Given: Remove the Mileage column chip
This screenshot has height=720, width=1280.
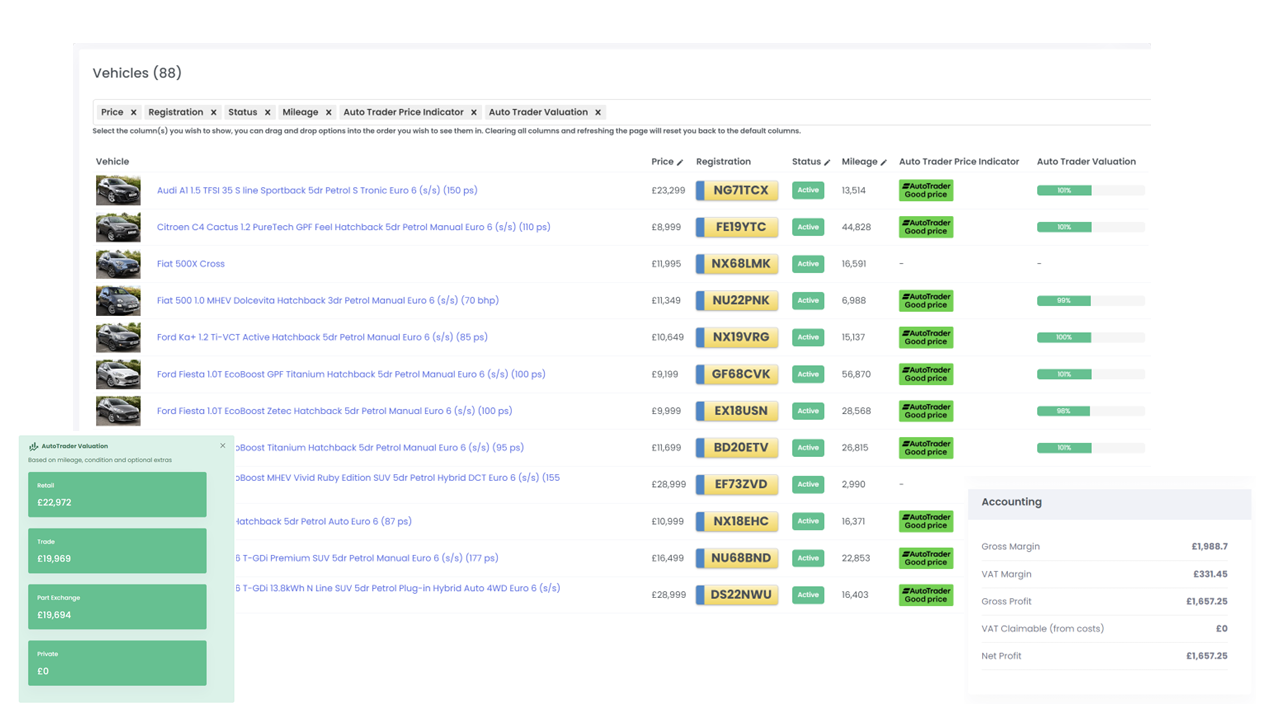Looking at the screenshot, I should pos(329,113).
